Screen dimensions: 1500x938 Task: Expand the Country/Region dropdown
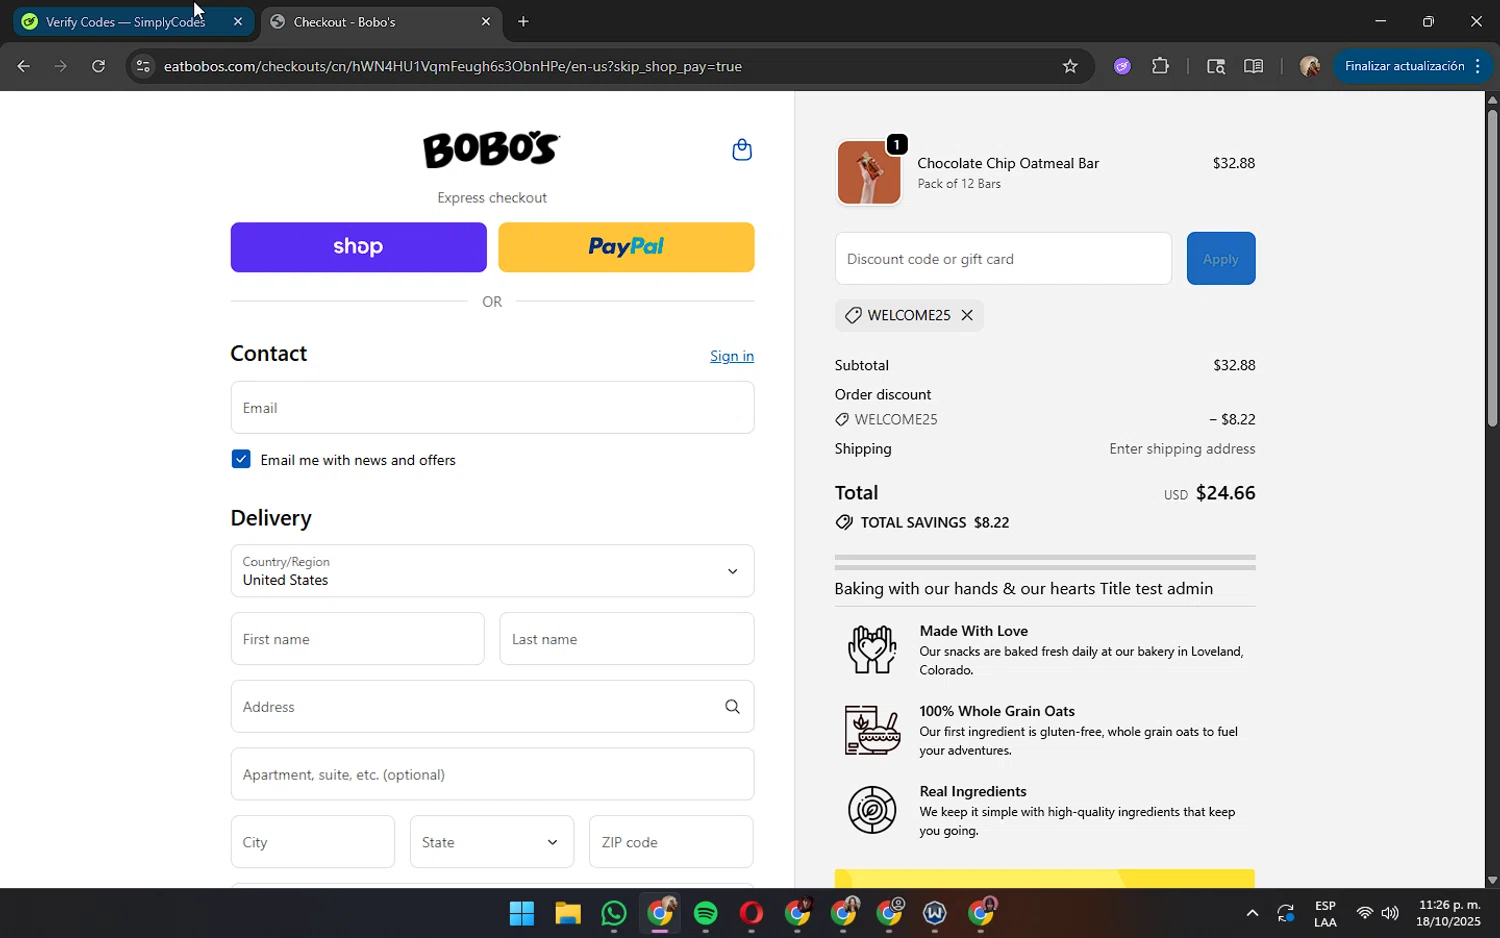tap(492, 571)
